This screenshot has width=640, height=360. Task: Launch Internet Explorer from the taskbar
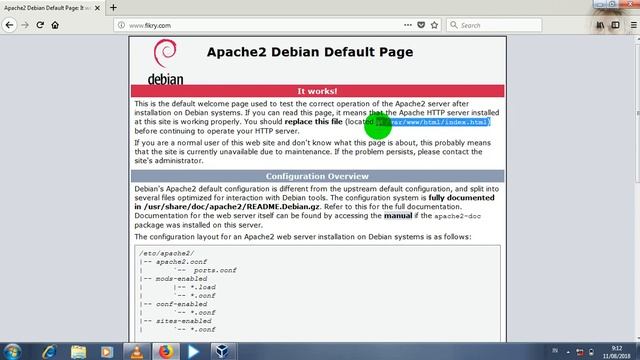(49, 351)
